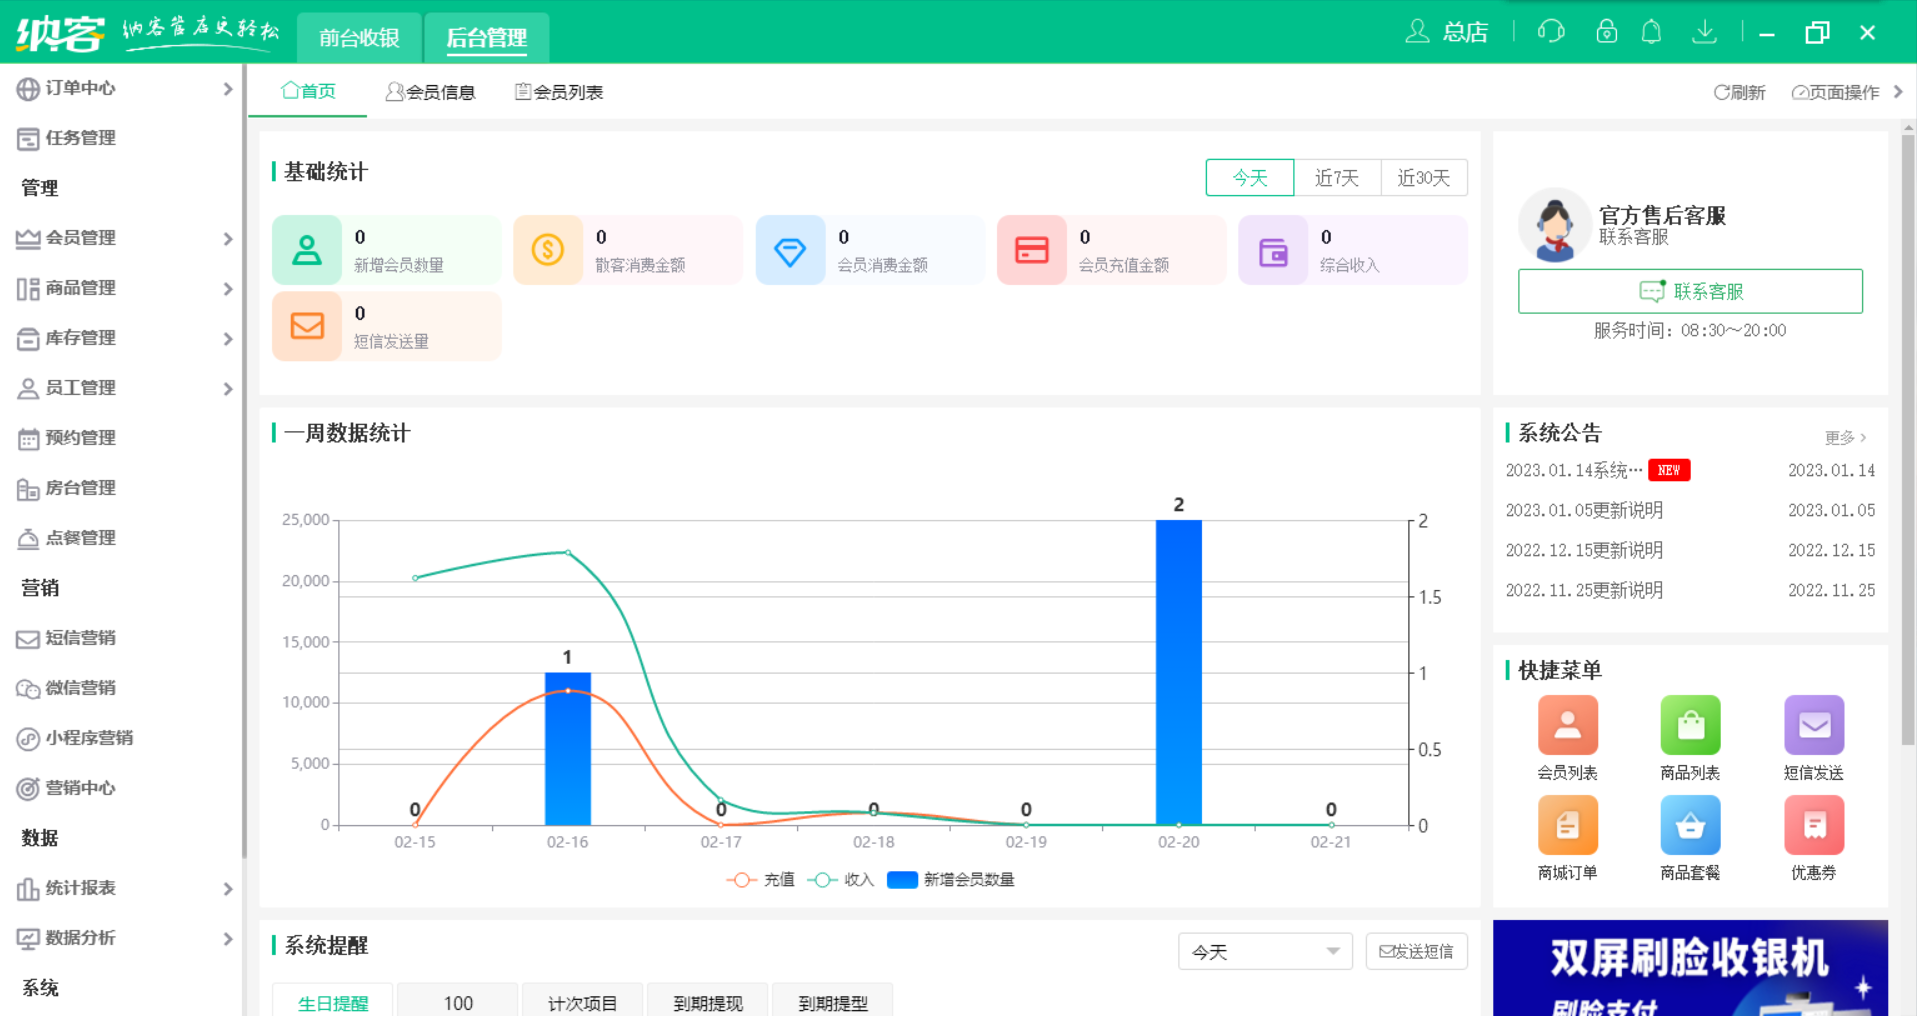Toggle the 充值 series in the chart legend
Viewport: 1917px width, 1016px height.
[761, 879]
